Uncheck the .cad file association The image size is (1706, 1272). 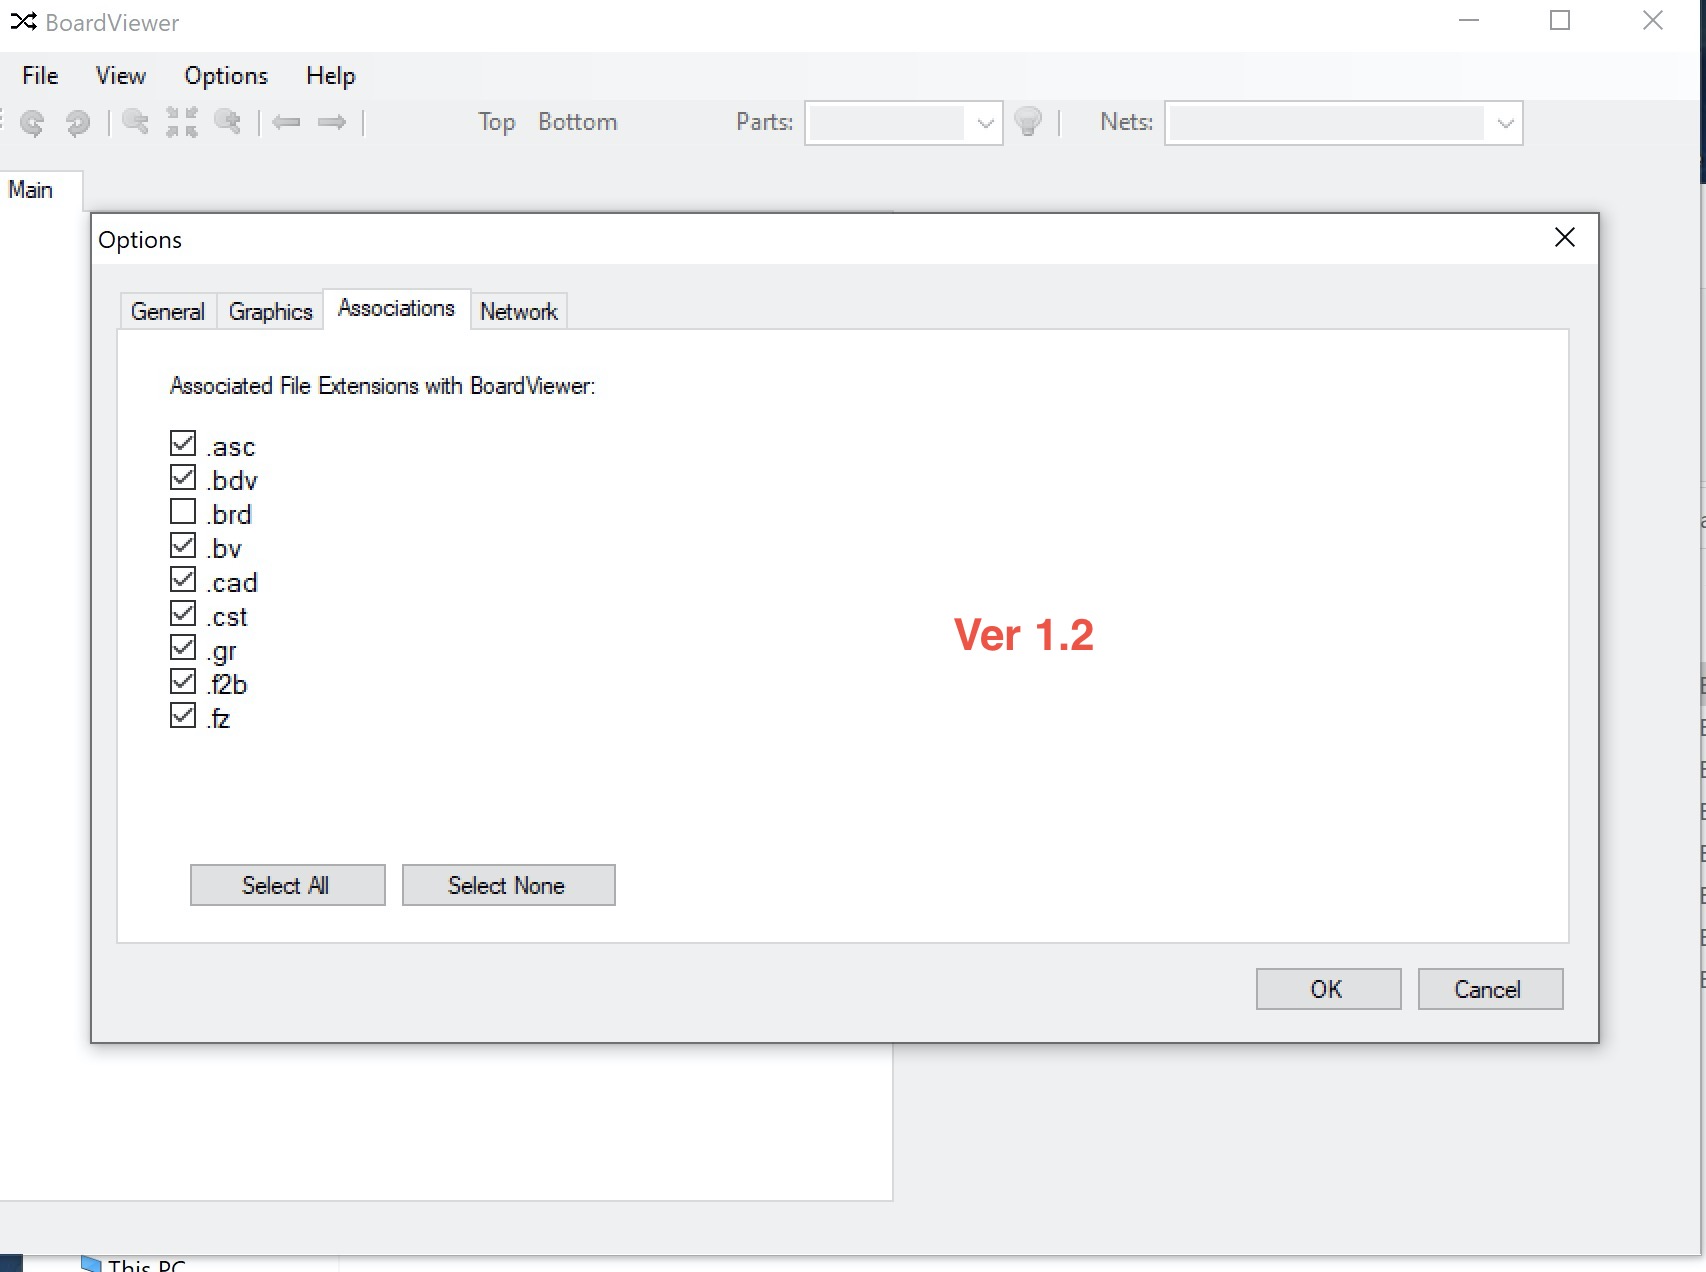pyautogui.click(x=183, y=579)
